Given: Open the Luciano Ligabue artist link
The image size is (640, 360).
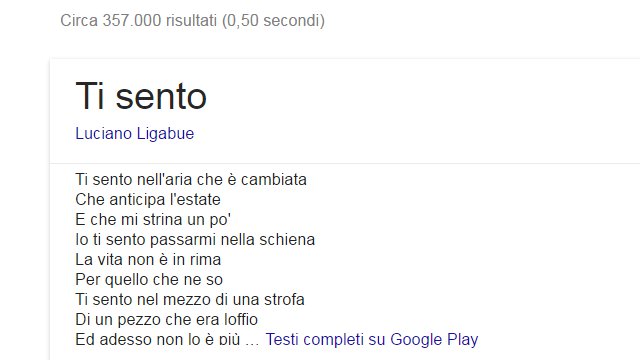Looking at the screenshot, I should [135, 134].
